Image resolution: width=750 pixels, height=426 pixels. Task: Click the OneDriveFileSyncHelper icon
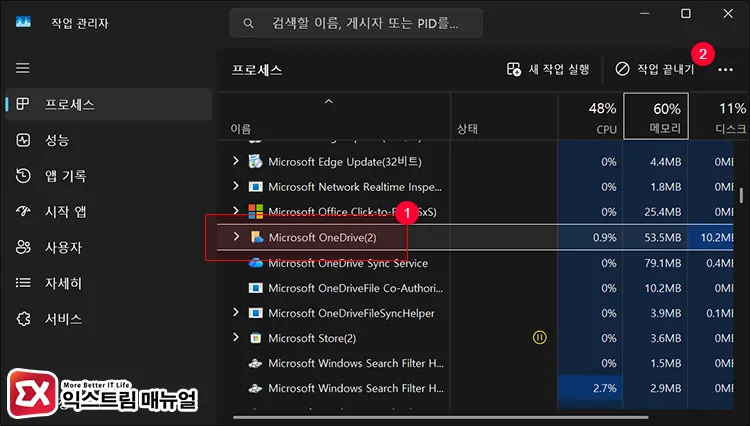pyautogui.click(x=255, y=313)
